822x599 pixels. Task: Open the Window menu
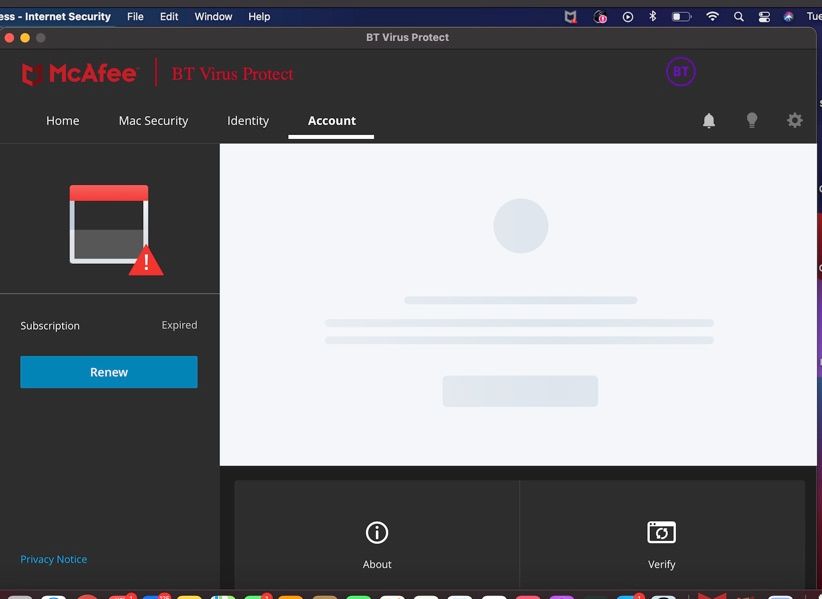(213, 17)
